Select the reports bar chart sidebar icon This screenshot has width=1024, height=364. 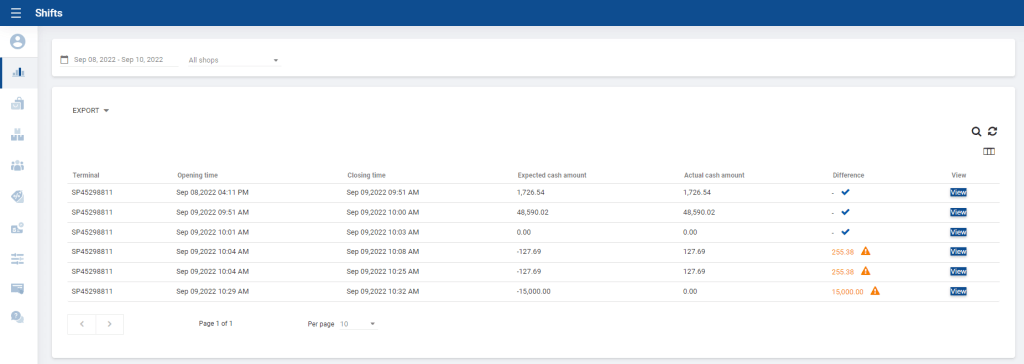pos(18,72)
